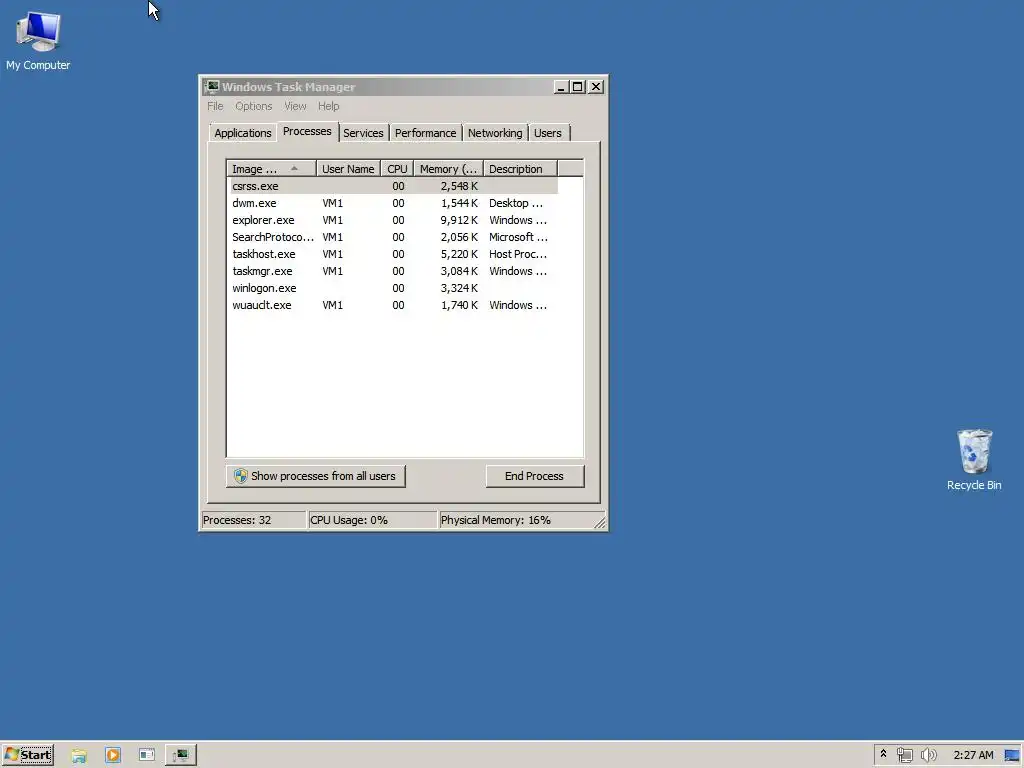
Task: Launch Windows Media Player from taskbar
Action: tap(113, 756)
